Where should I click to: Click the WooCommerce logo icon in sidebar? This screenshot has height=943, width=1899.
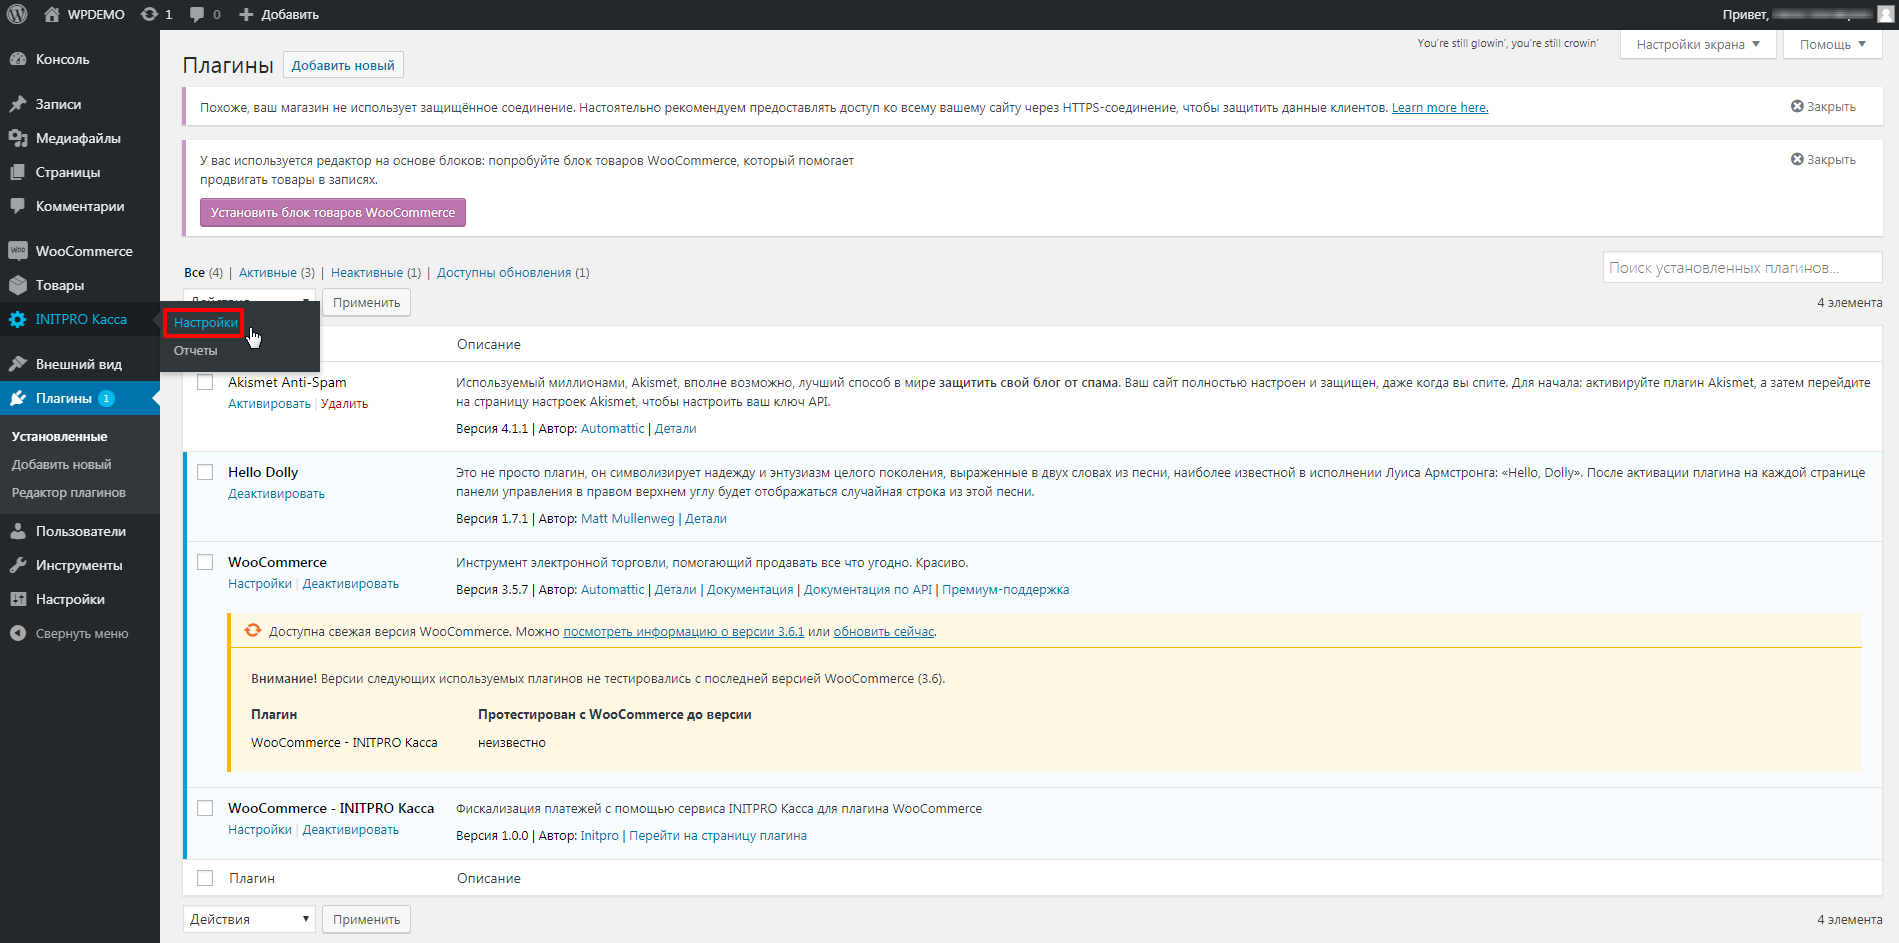(x=18, y=251)
